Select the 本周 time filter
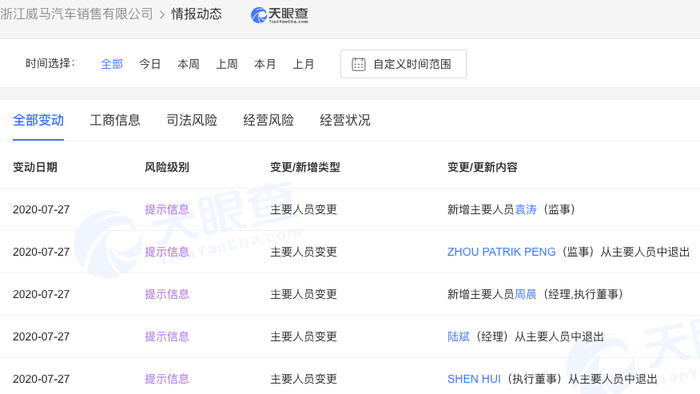This screenshot has width=700, height=394. click(188, 64)
